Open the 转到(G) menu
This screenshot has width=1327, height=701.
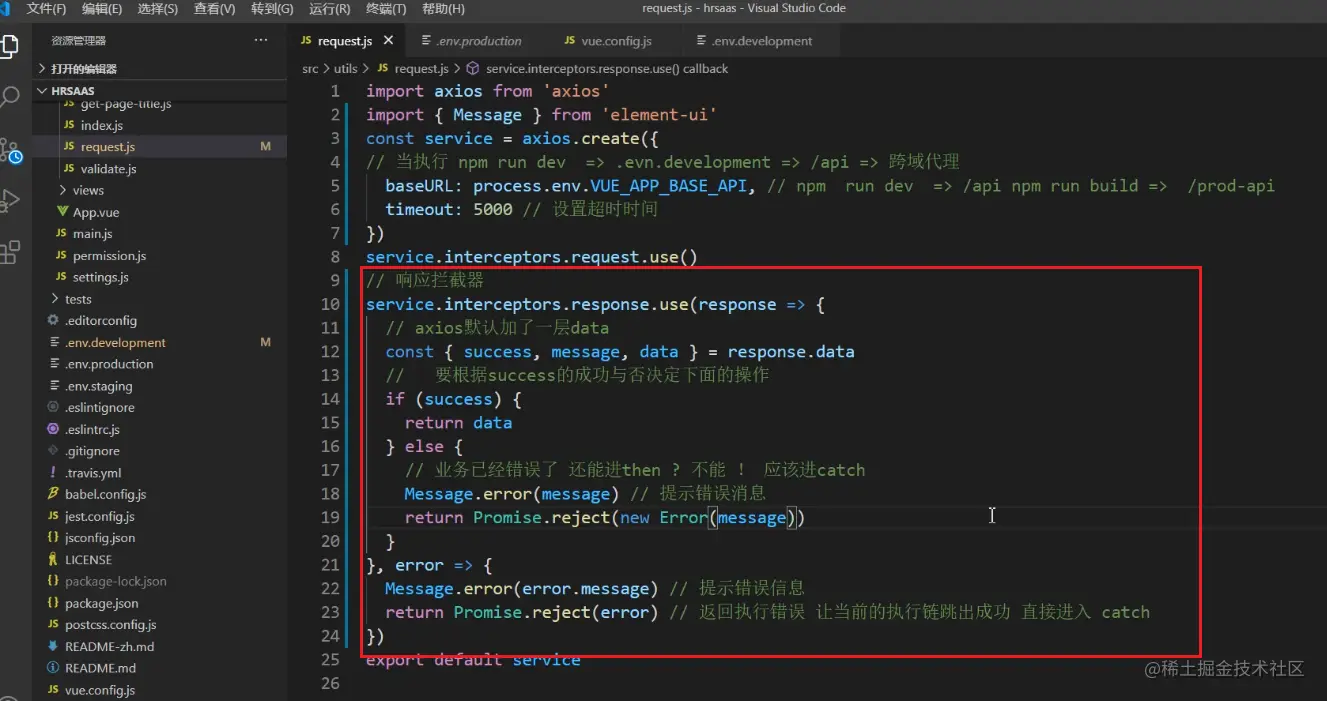pyautogui.click(x=272, y=9)
